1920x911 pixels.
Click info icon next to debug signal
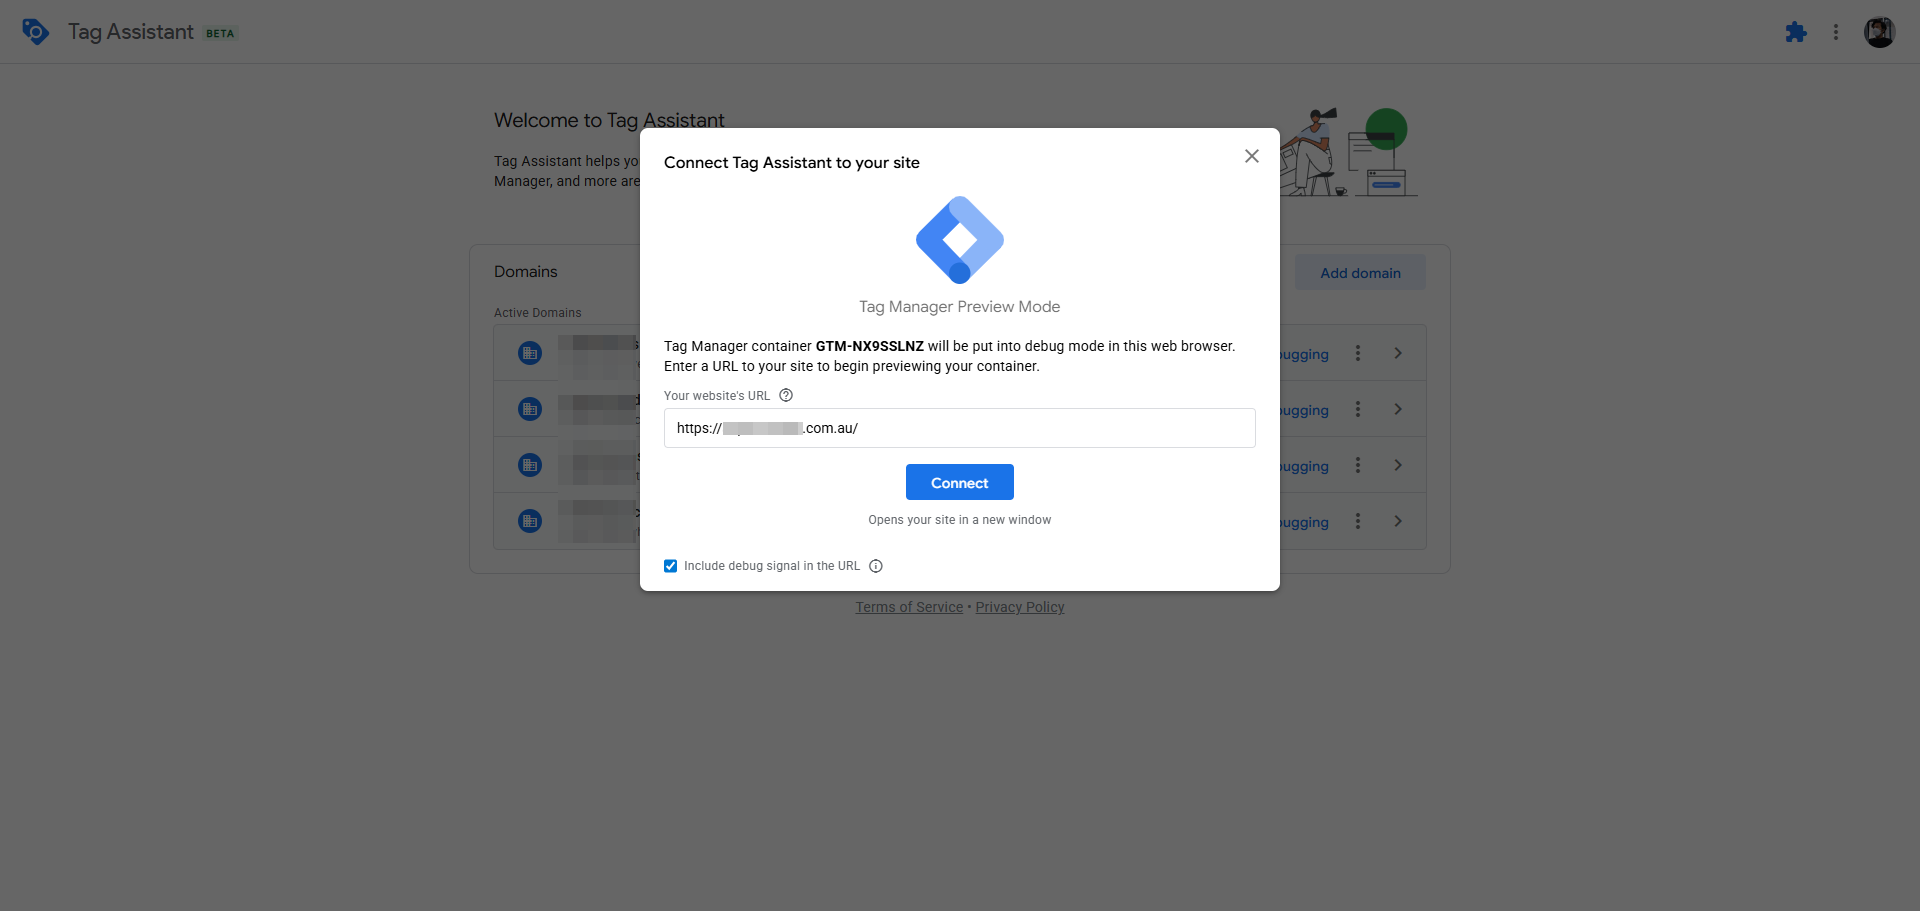tap(876, 566)
